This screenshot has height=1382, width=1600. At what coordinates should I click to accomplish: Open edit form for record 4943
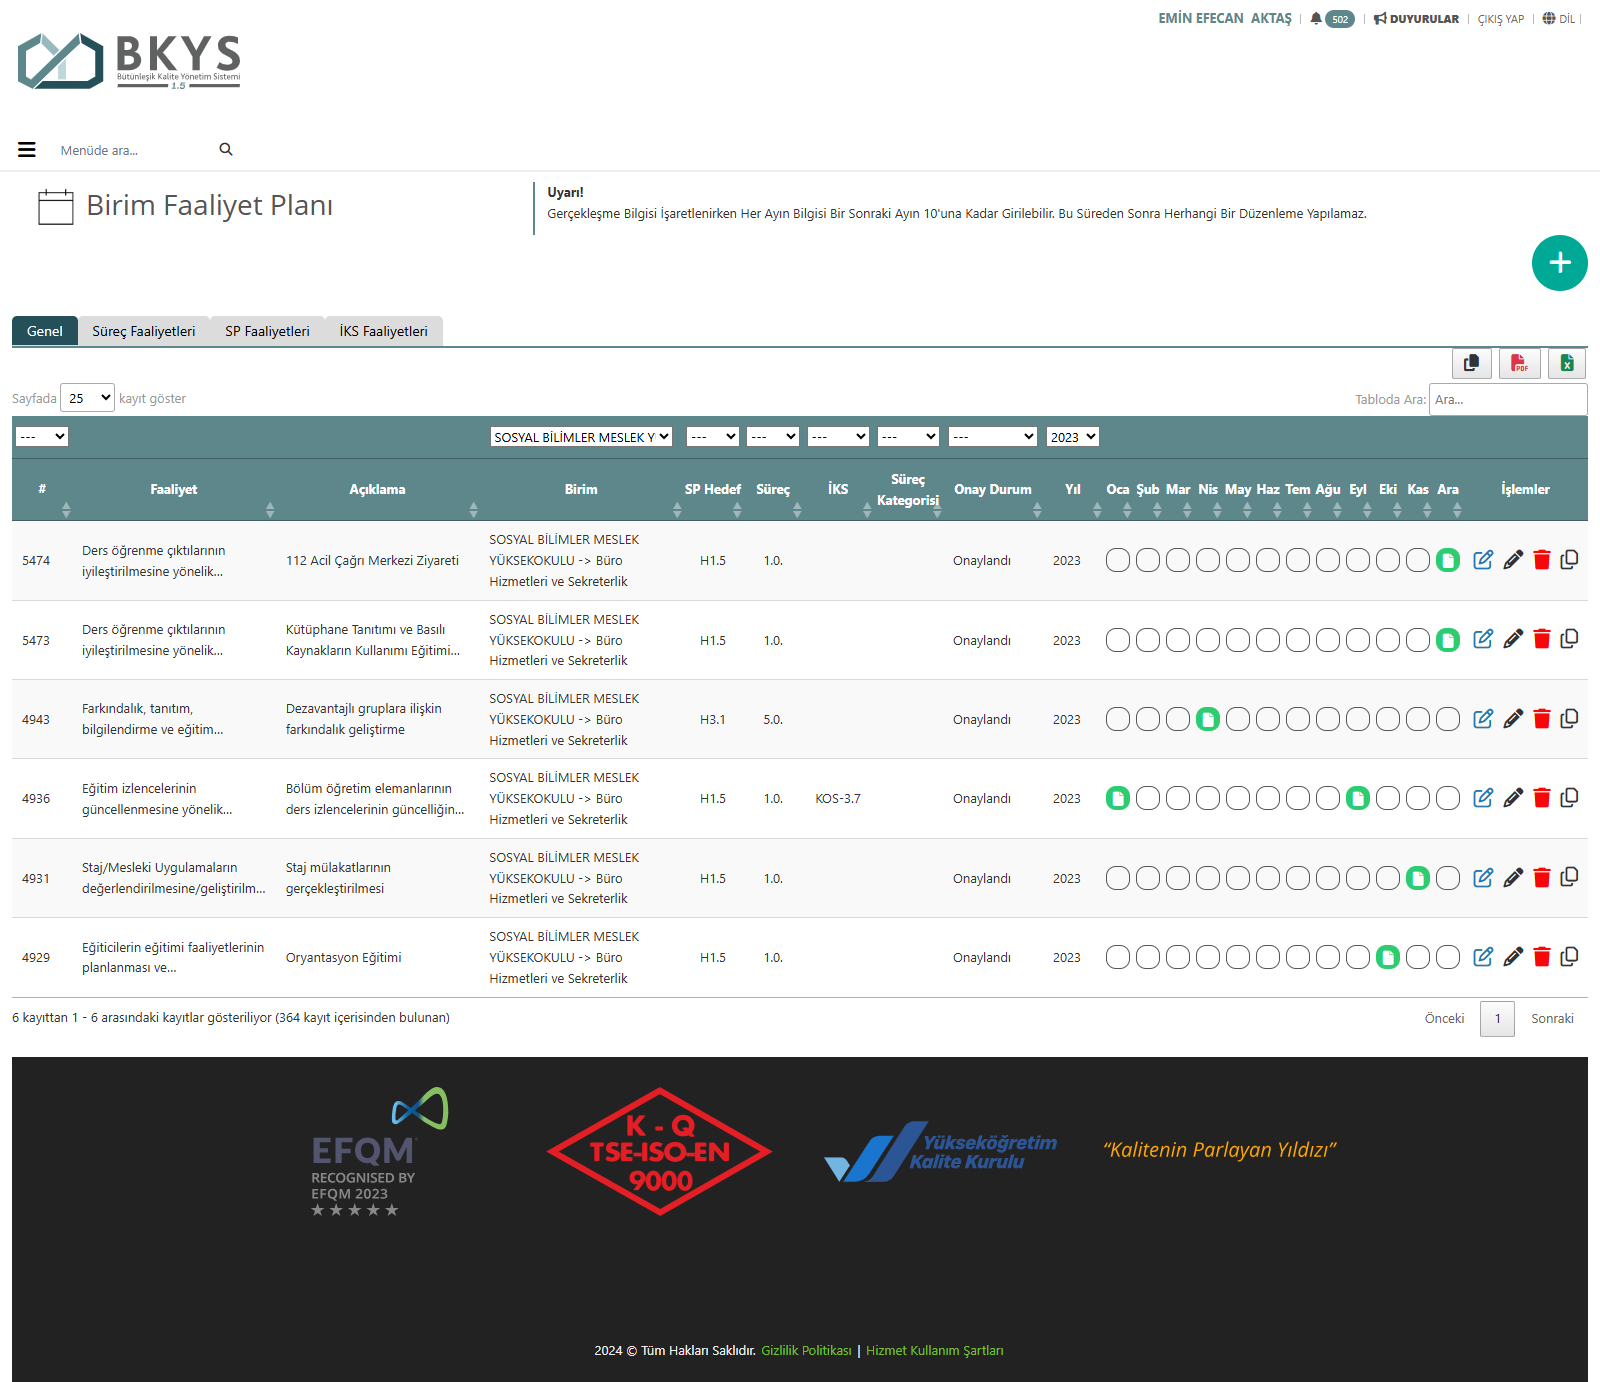point(1483,719)
